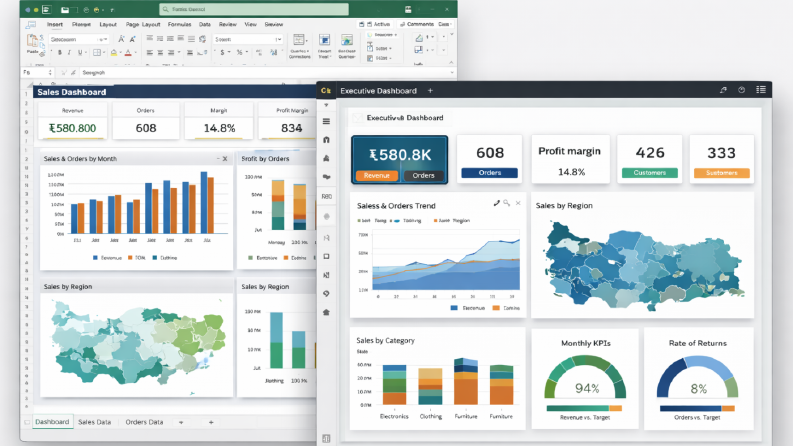Click the Ck logo in Executive Dashboard window
The width and height of the screenshot is (793, 446).
coord(326,91)
